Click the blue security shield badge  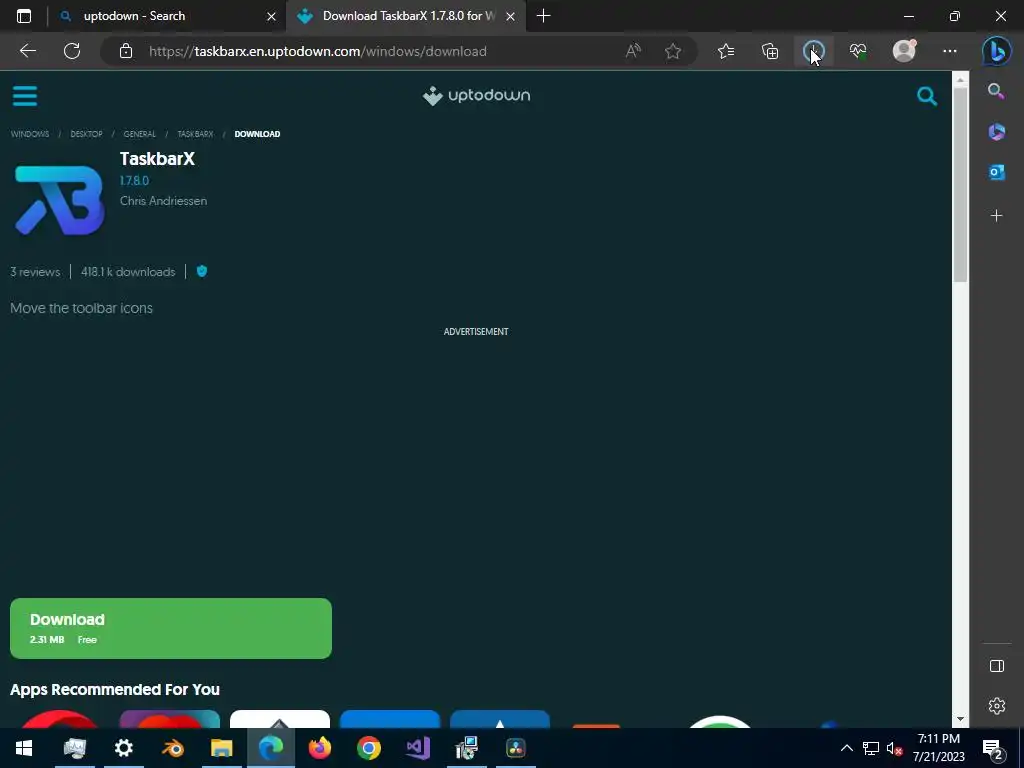(x=202, y=271)
